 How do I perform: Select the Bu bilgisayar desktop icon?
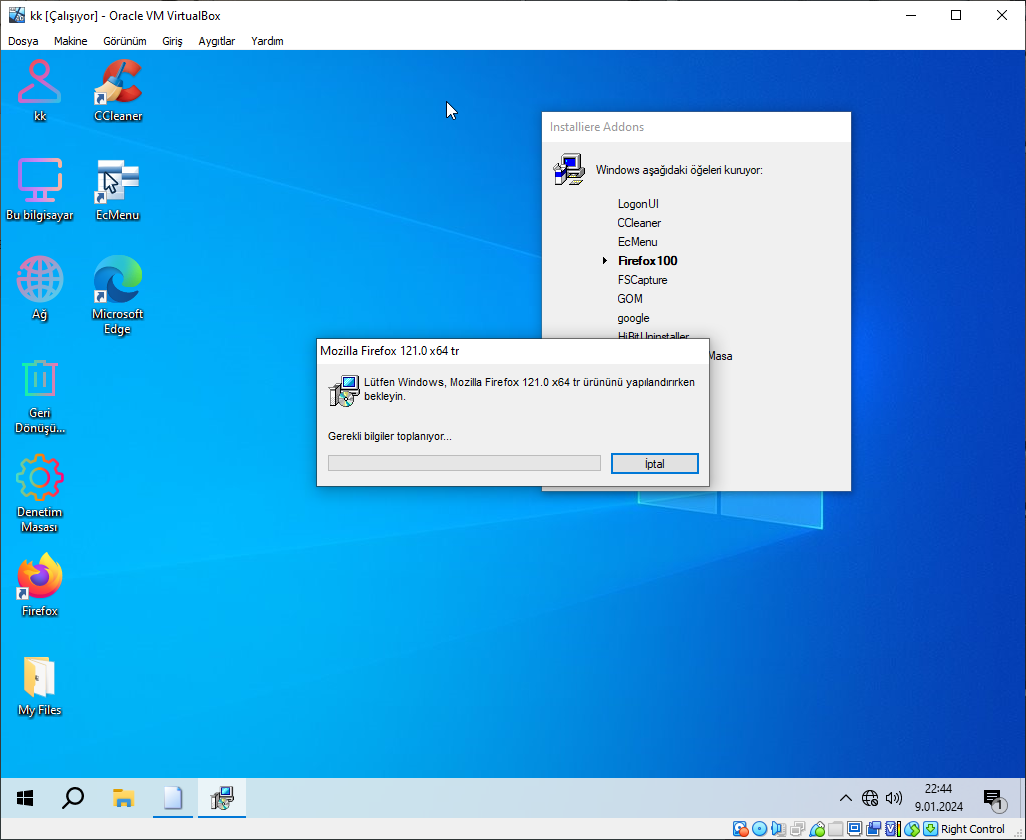pyautogui.click(x=39, y=188)
